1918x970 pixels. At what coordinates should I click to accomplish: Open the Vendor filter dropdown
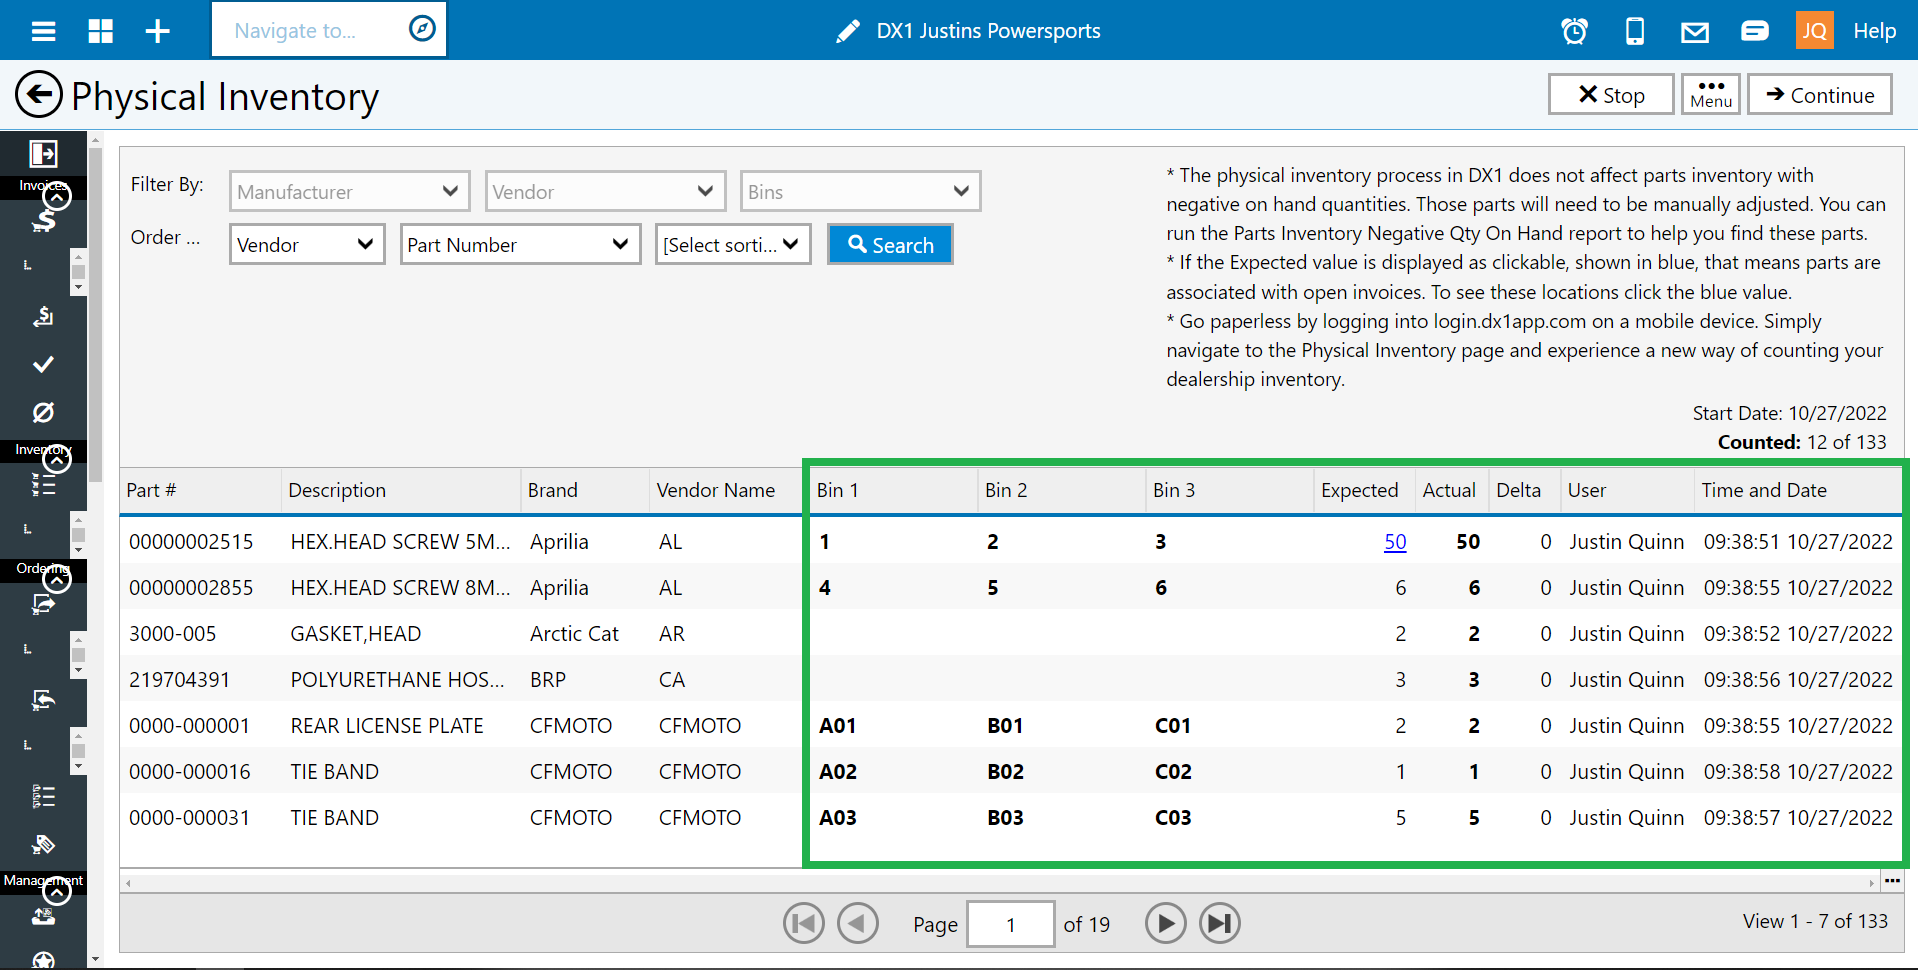tap(605, 191)
